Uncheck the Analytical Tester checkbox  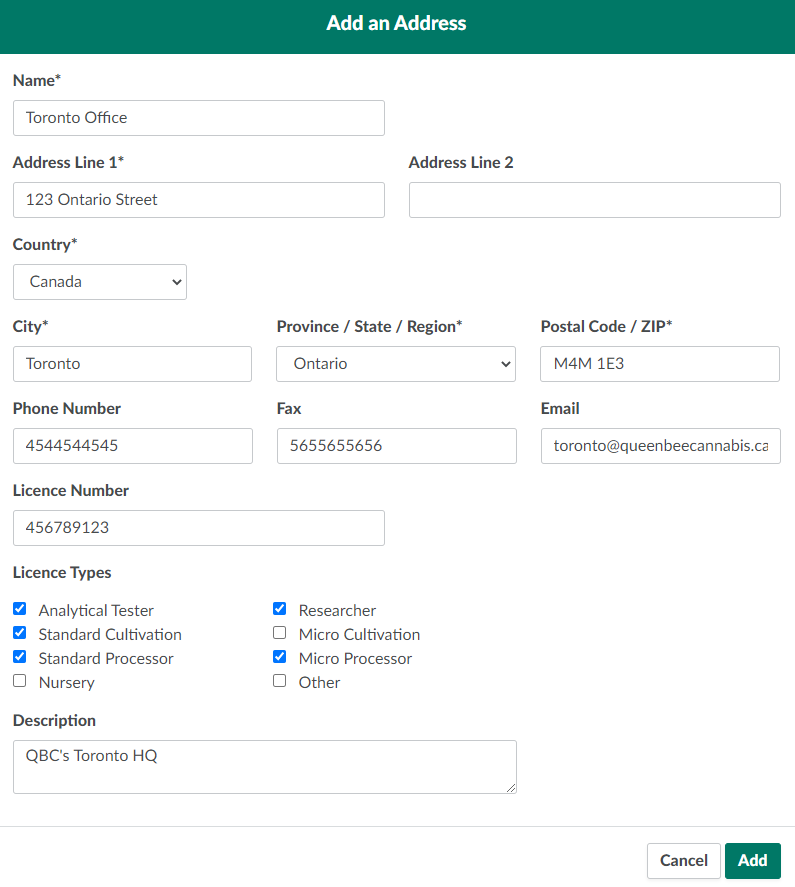(20, 609)
